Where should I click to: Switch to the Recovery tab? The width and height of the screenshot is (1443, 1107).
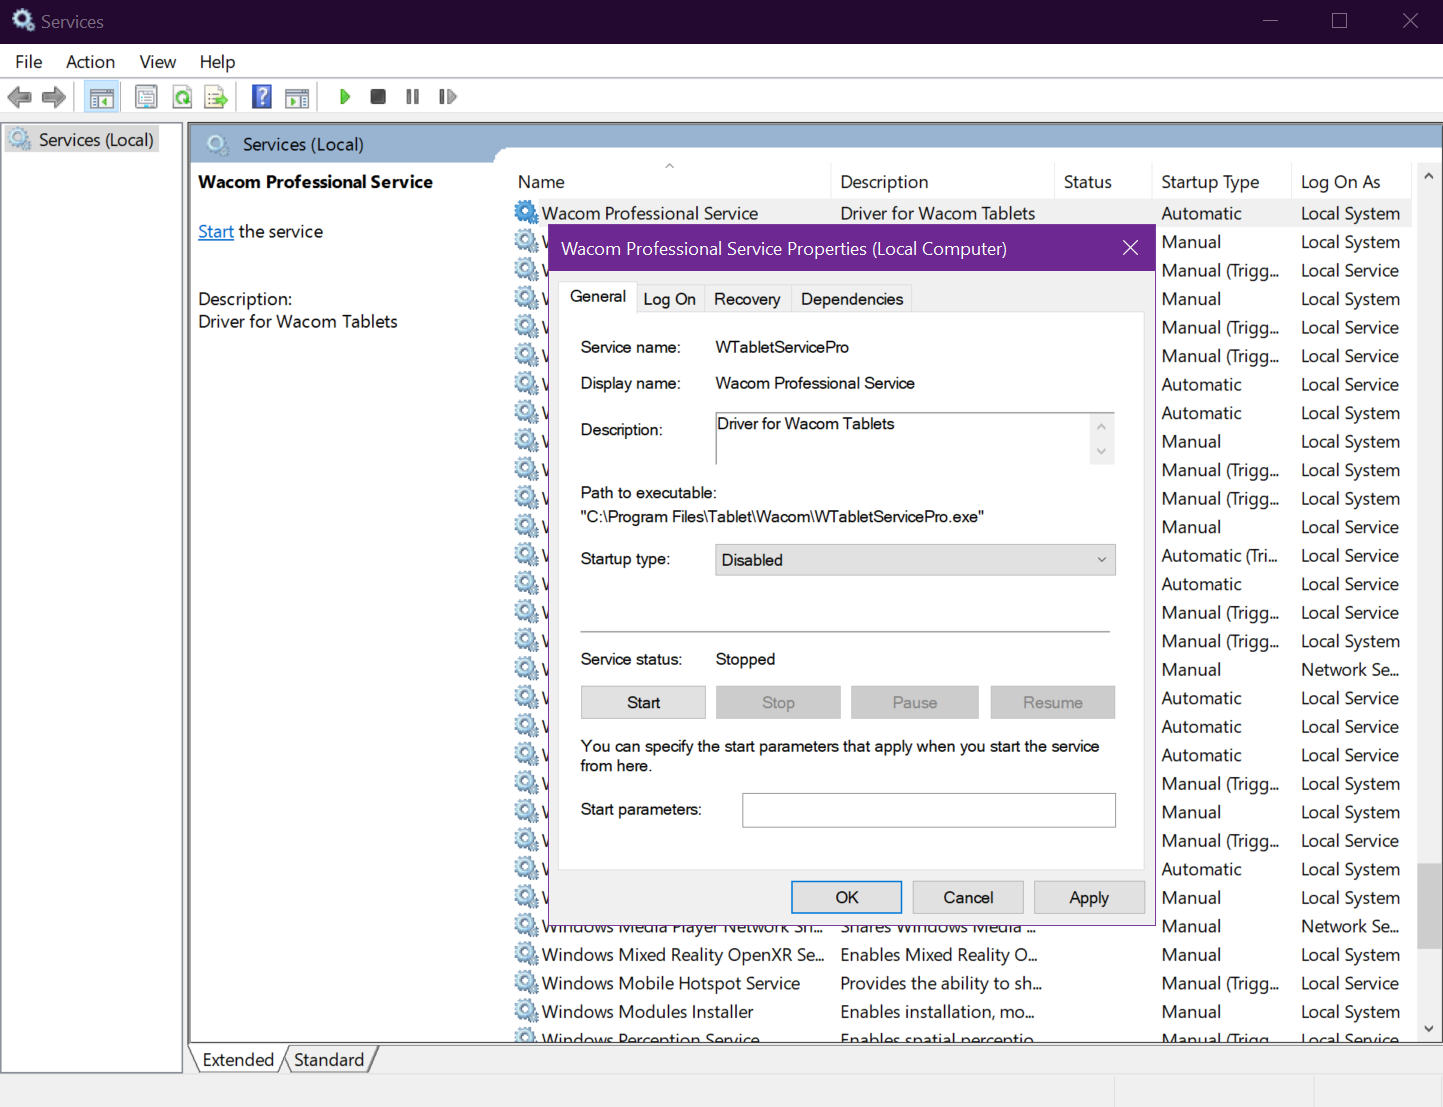747,299
